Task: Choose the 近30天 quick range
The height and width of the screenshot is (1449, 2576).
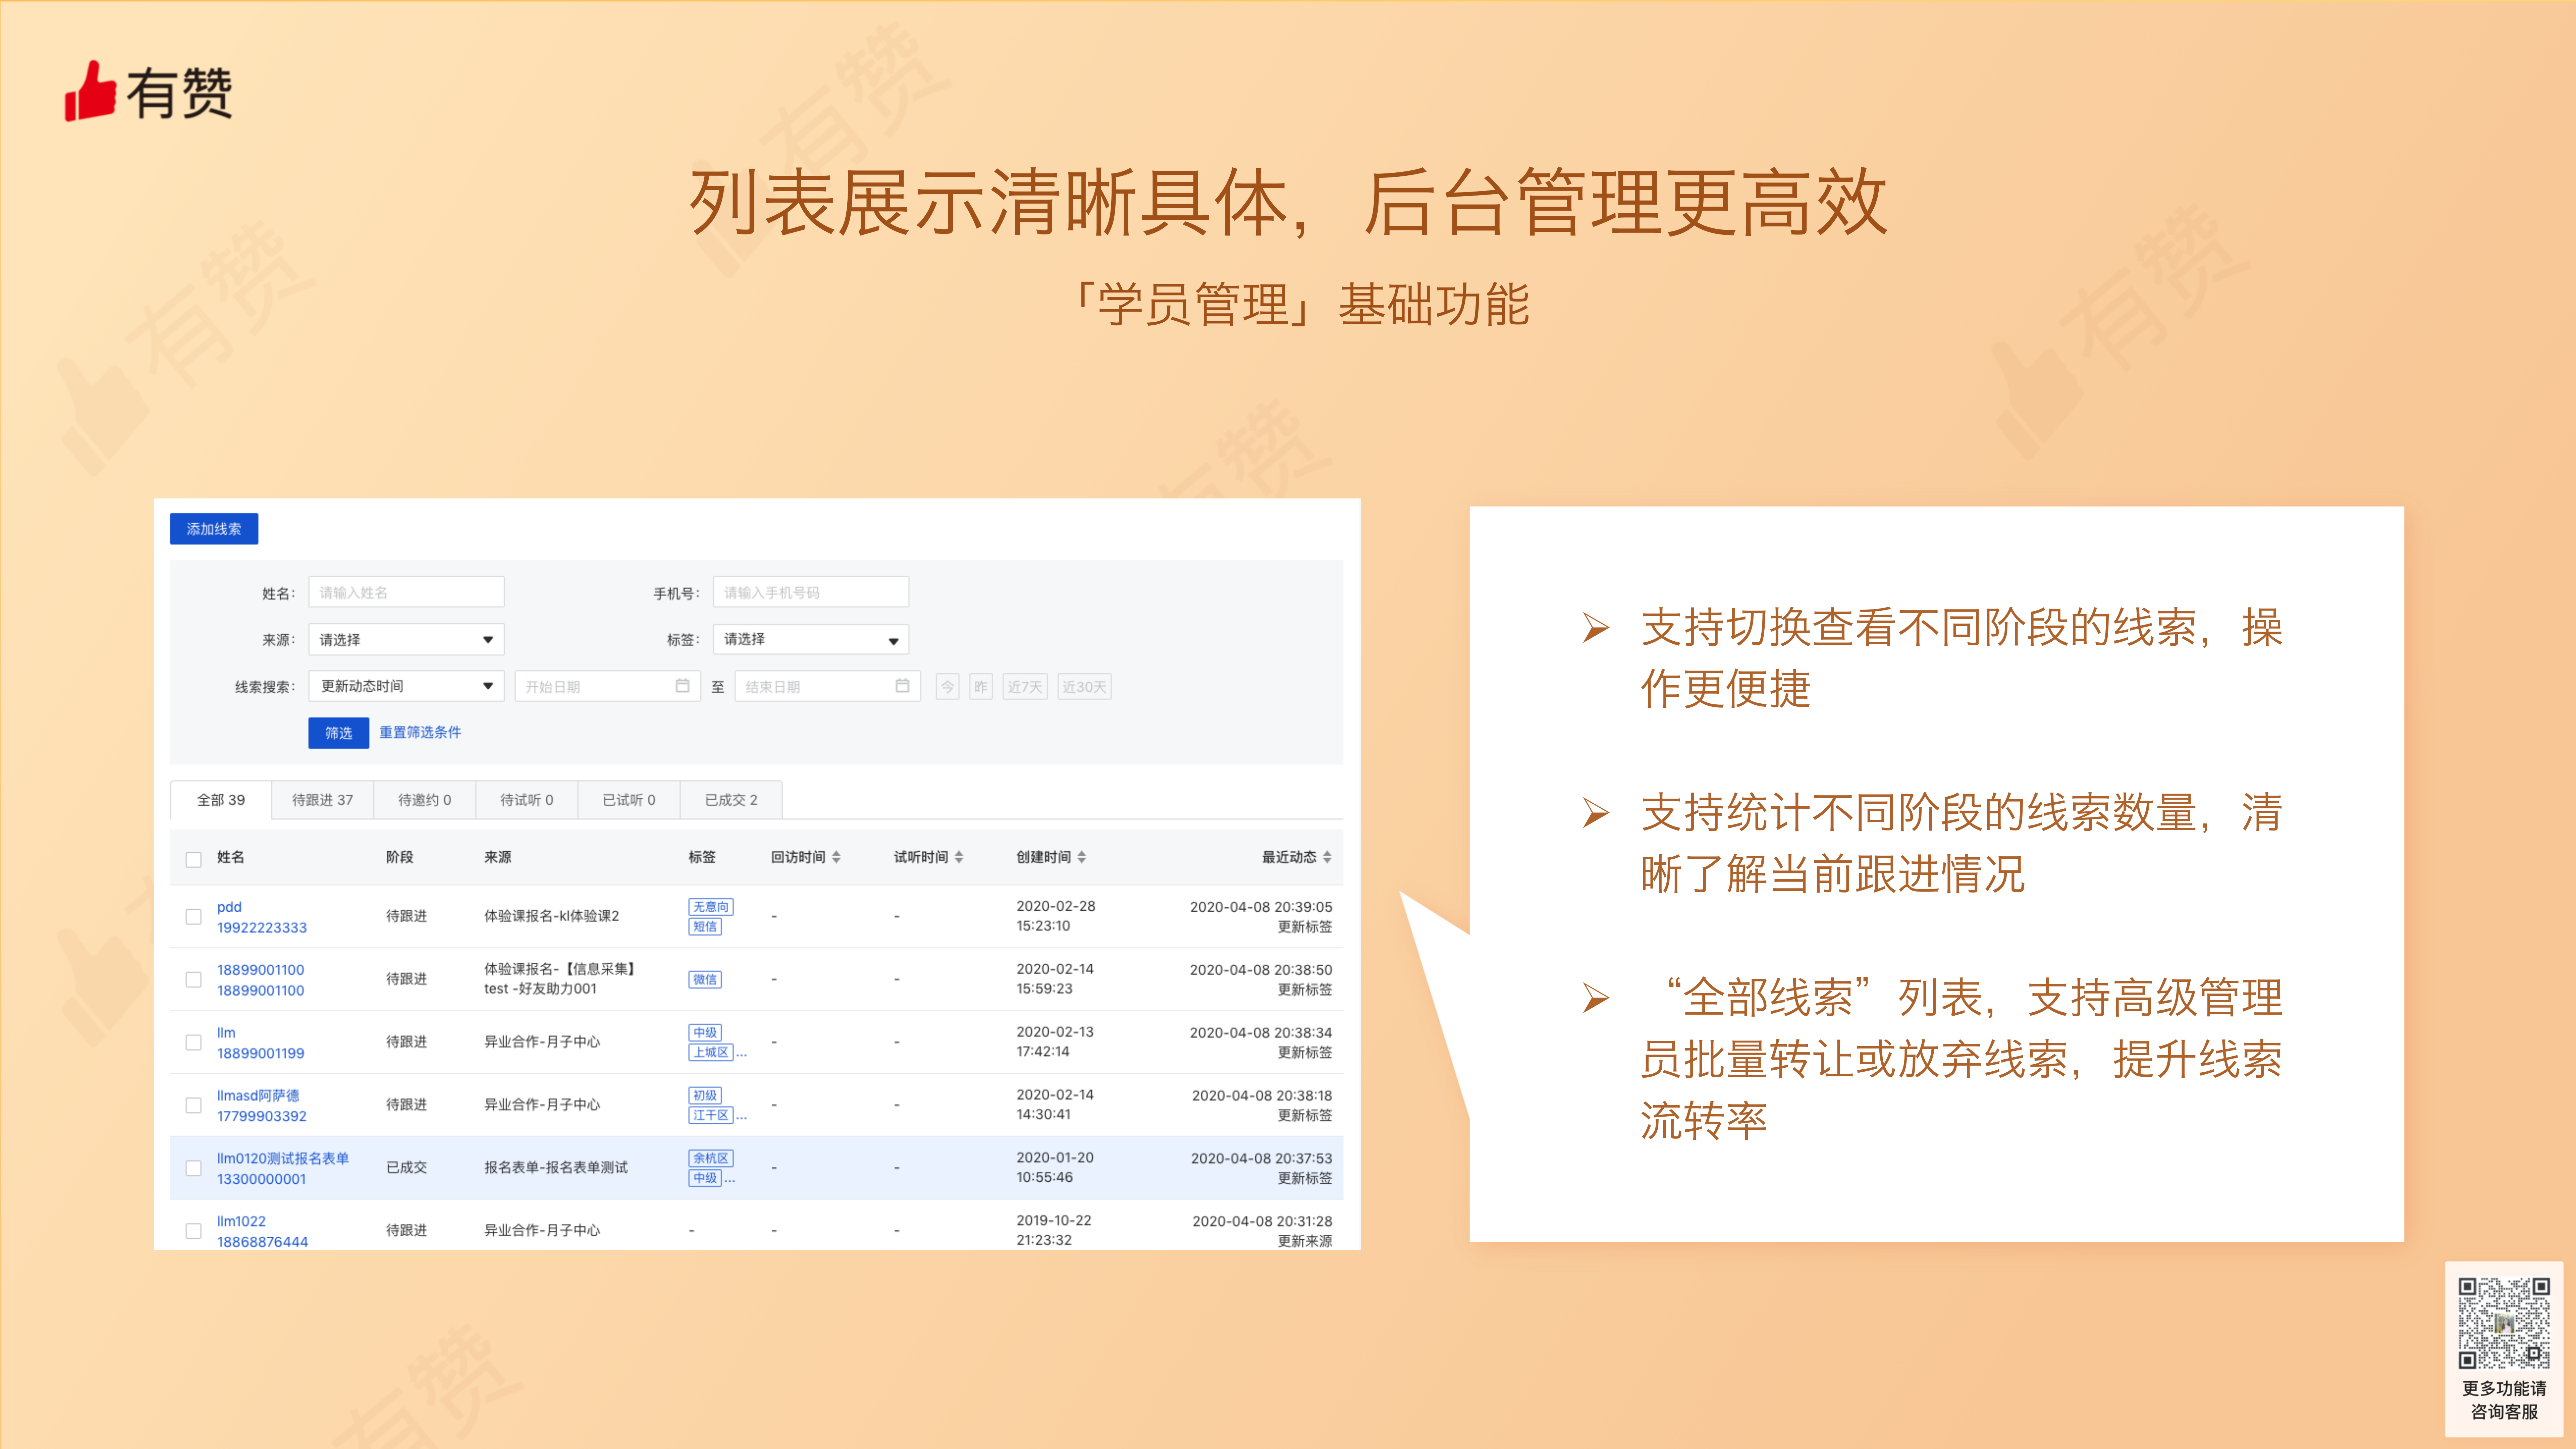Action: (1084, 687)
